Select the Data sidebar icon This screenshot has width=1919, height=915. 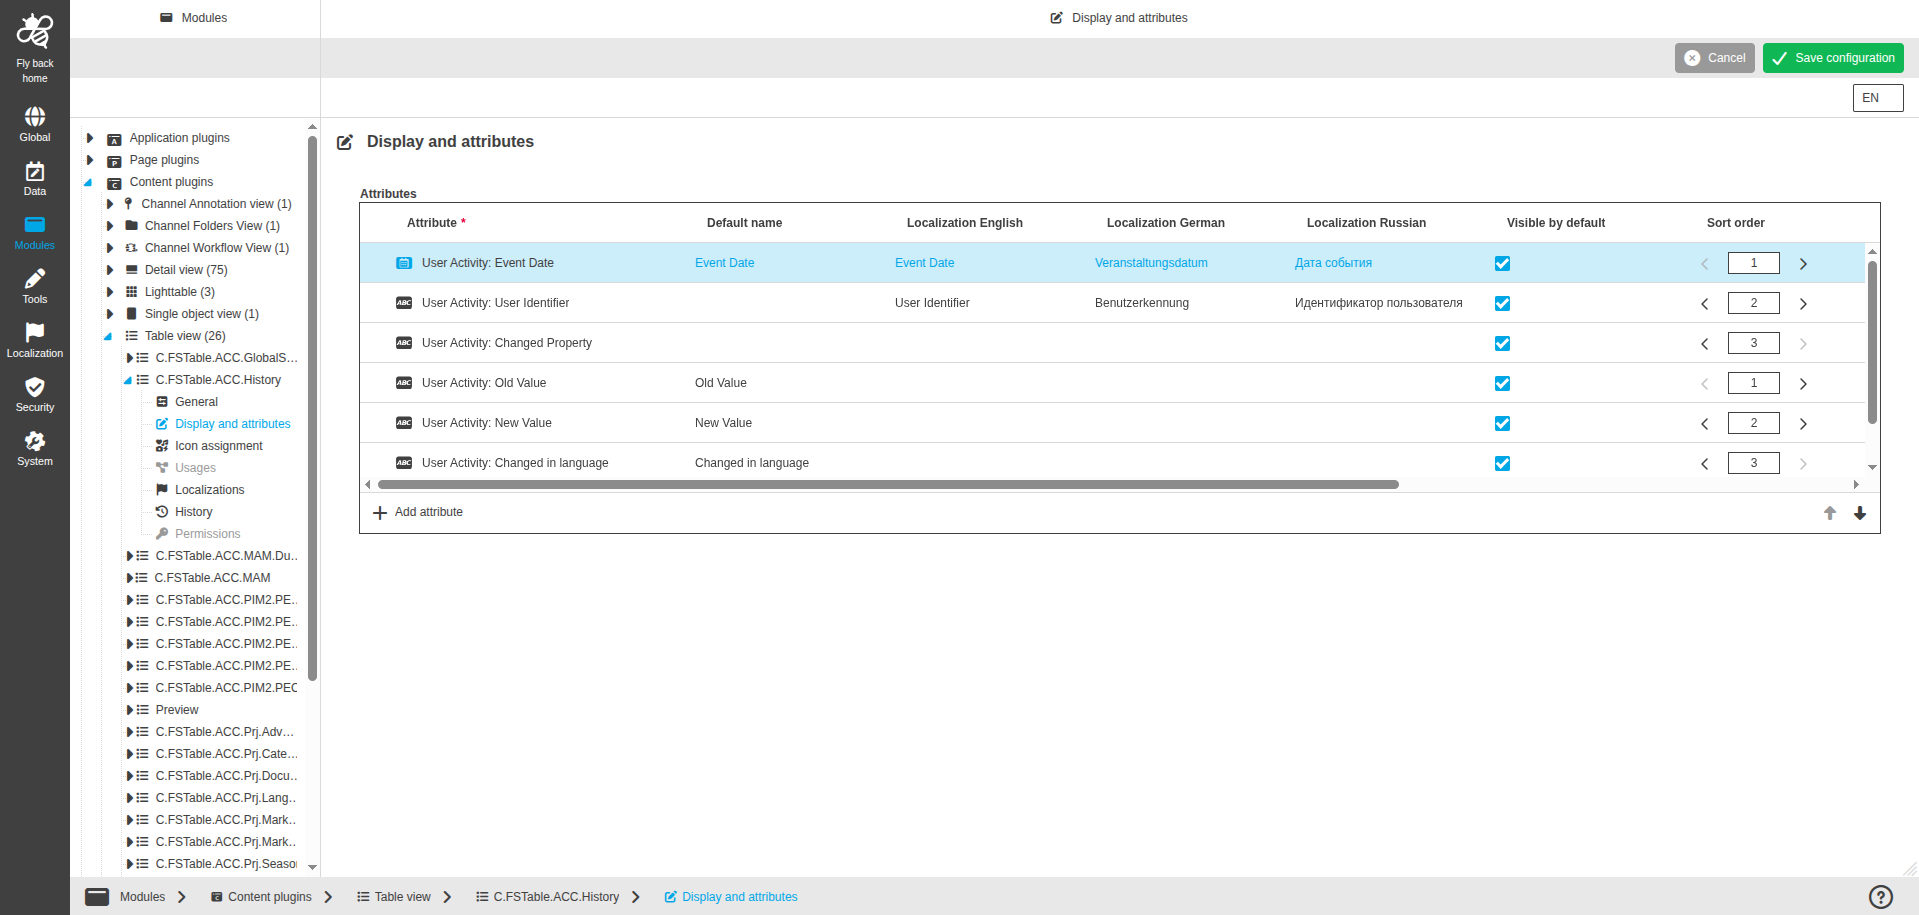34,176
